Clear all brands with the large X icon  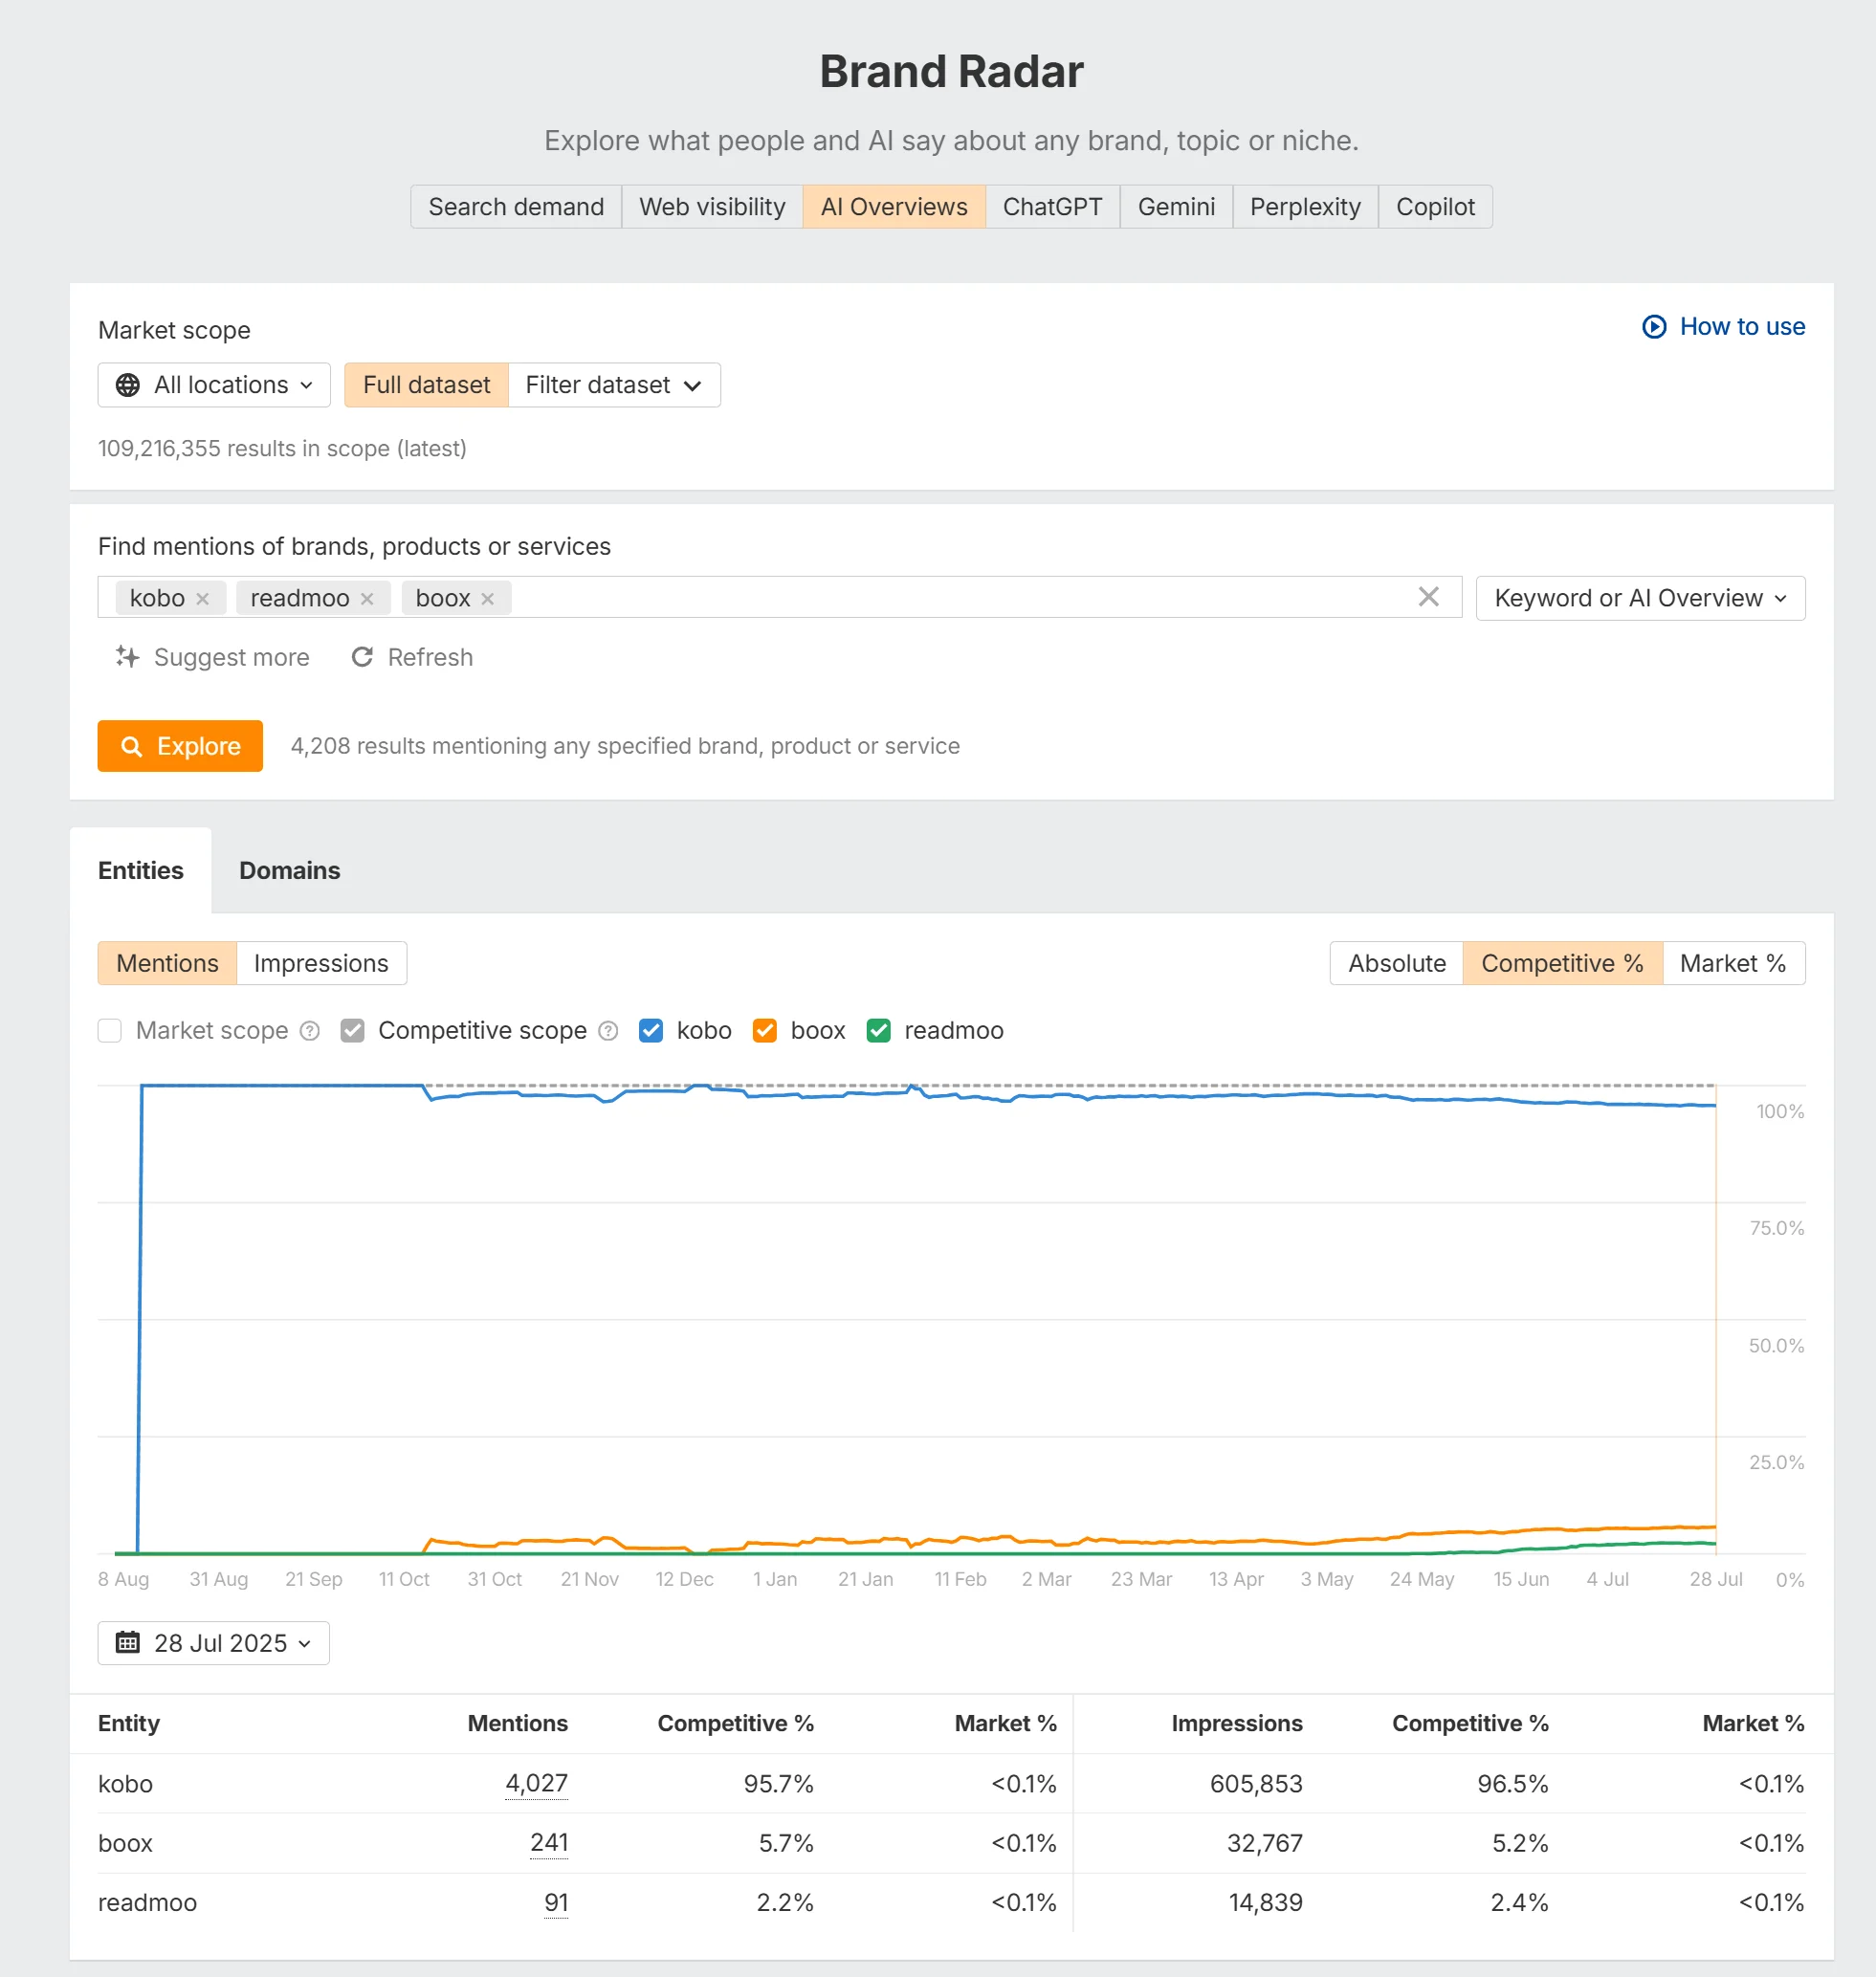[1428, 597]
